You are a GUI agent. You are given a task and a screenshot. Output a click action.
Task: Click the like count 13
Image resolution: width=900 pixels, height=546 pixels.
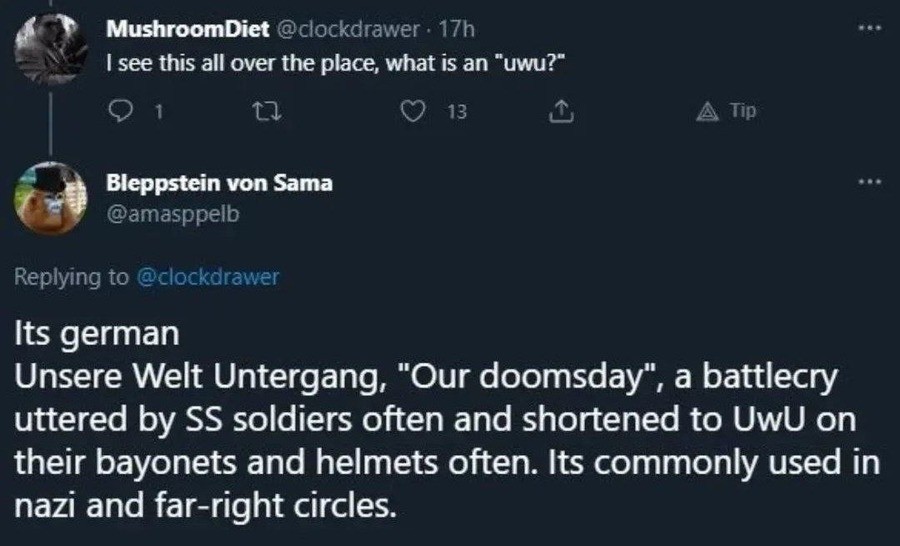click(456, 113)
